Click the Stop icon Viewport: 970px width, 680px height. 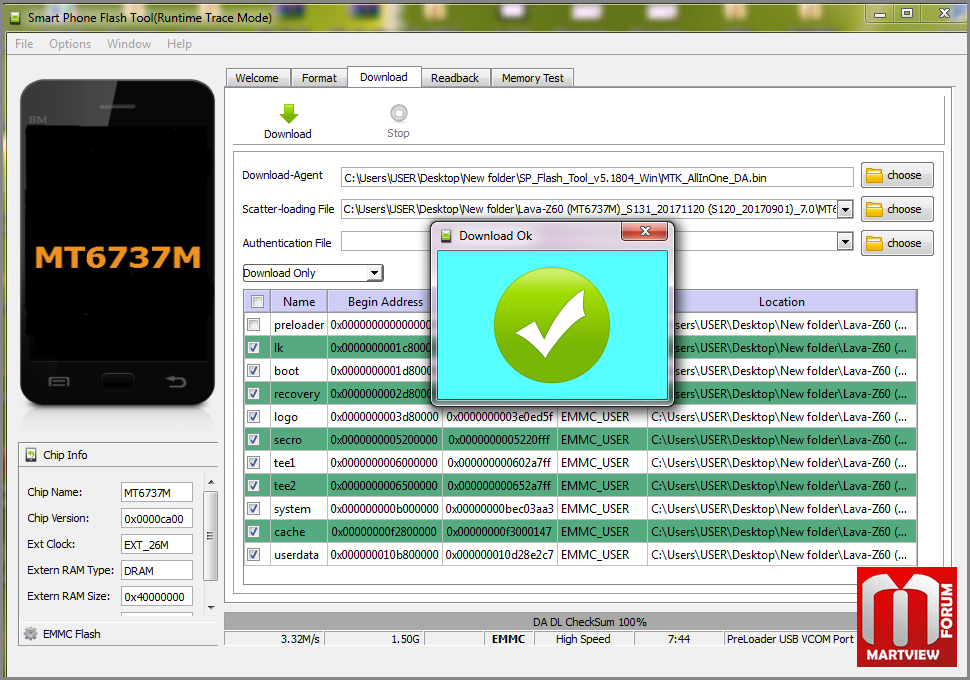[x=398, y=113]
